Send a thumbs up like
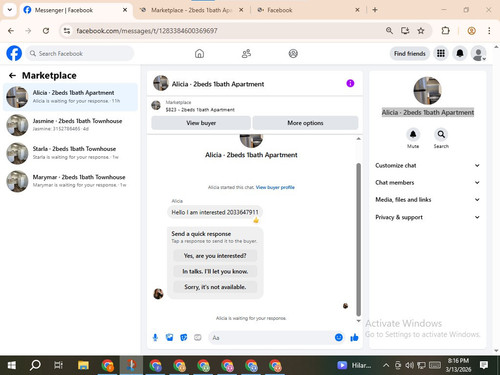 (x=354, y=338)
